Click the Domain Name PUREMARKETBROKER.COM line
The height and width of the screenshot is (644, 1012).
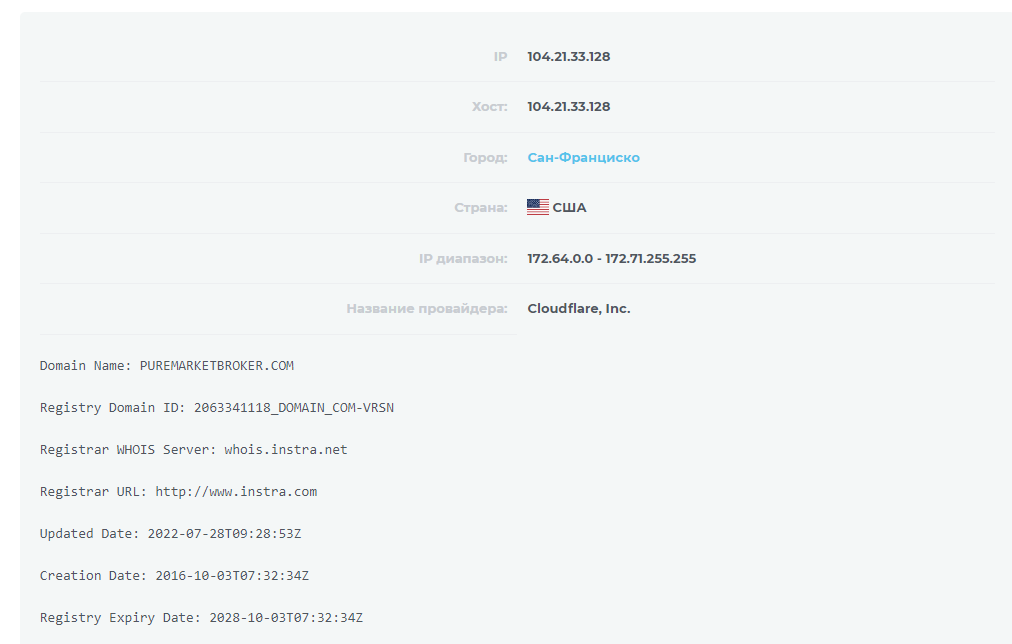167,366
